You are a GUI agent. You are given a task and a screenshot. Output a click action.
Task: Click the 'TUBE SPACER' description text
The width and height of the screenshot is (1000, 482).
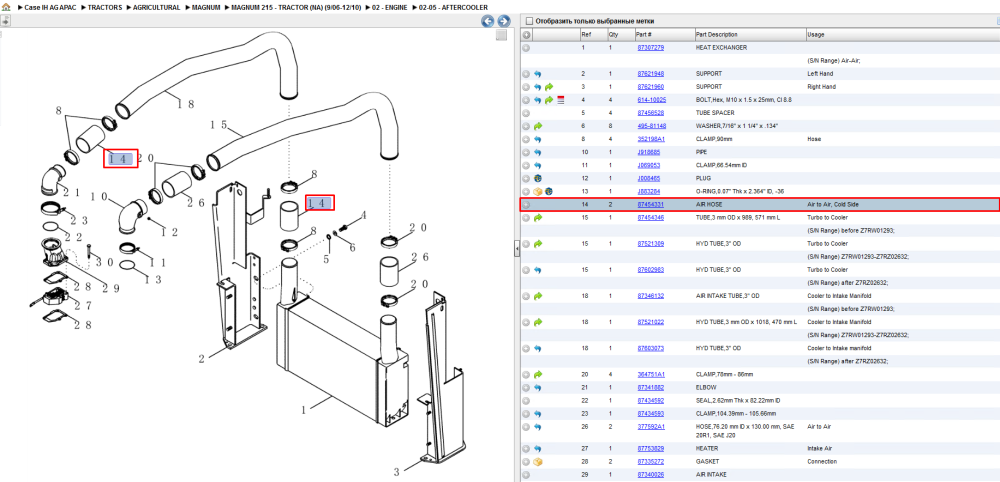[x=714, y=113]
